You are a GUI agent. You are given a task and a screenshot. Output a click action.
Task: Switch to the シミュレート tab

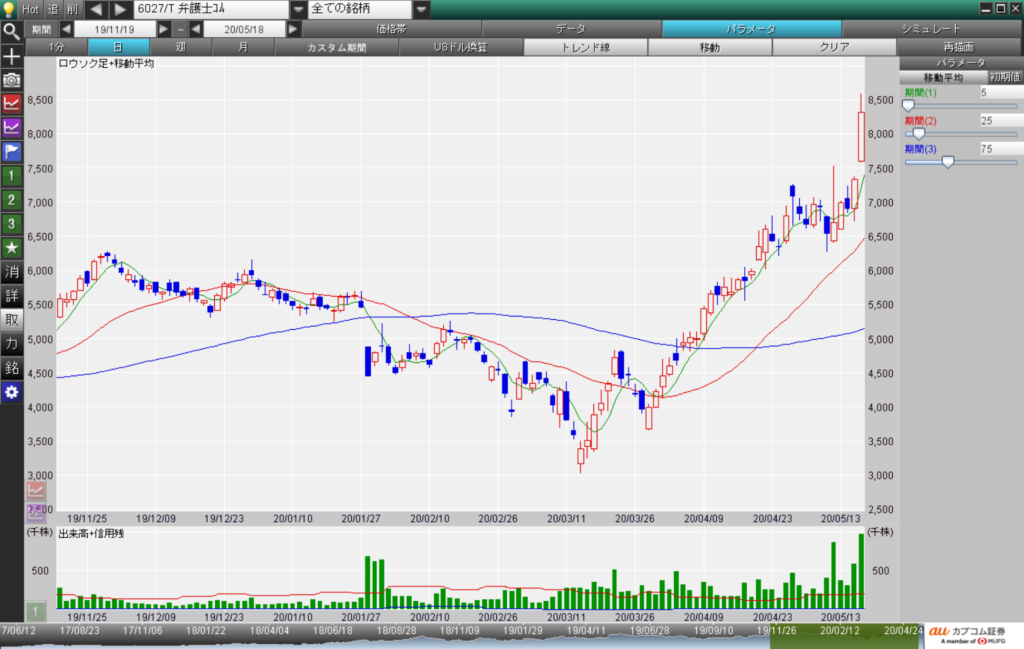tap(930, 29)
